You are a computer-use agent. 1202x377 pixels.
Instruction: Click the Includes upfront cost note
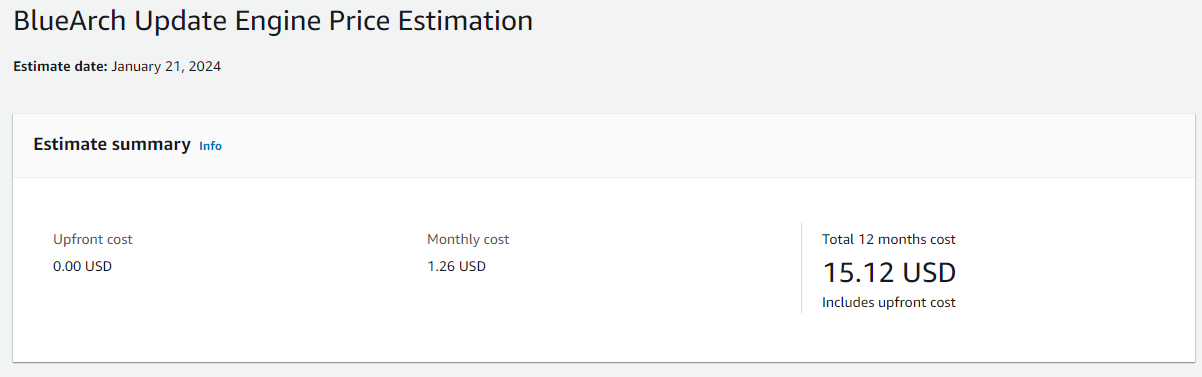click(889, 302)
